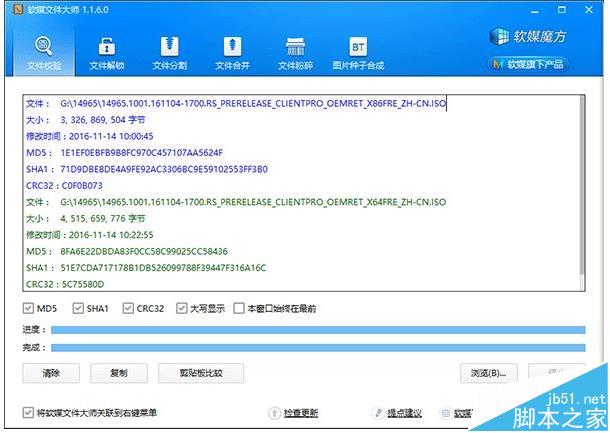Screen dimensions: 610x433
Task: Click MD5 value 1E1EF0EBFB9B8FC970C457107AA5624F
Action: (142, 153)
